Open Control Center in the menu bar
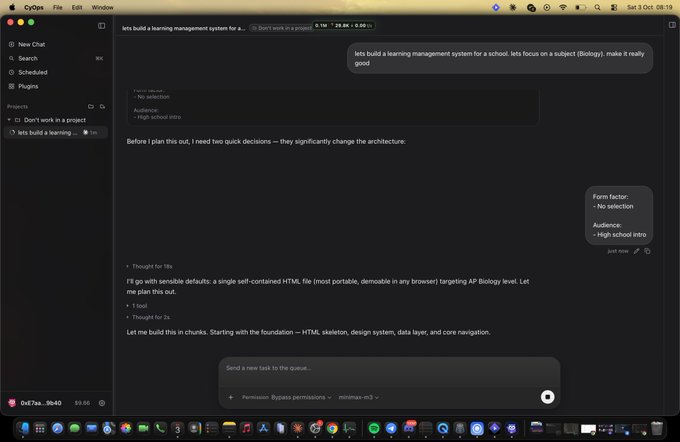 click(x=614, y=7)
